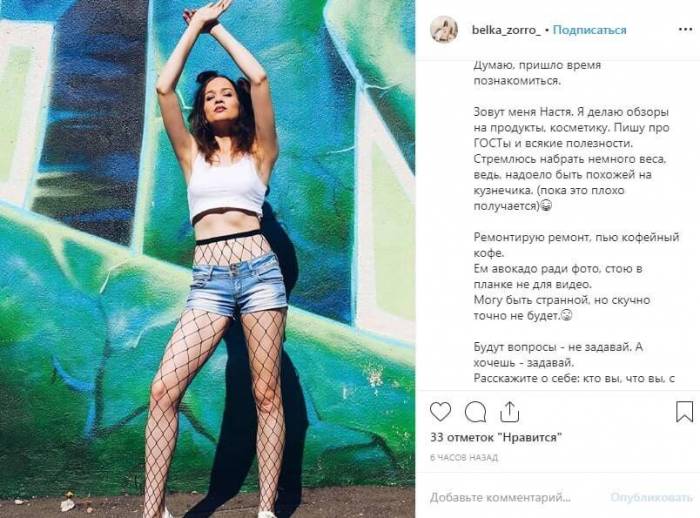Click the laughing emoji after "получается)"
This screenshot has height=518, width=700.
click(x=546, y=206)
